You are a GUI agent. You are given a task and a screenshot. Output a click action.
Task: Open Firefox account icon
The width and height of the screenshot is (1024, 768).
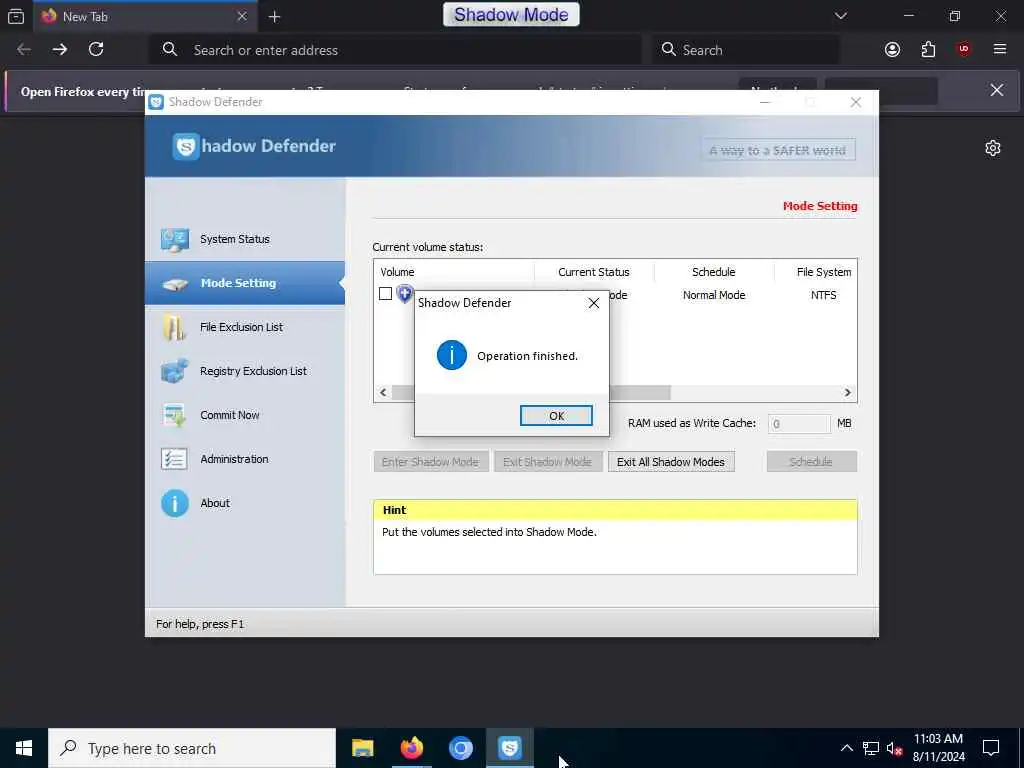point(892,50)
